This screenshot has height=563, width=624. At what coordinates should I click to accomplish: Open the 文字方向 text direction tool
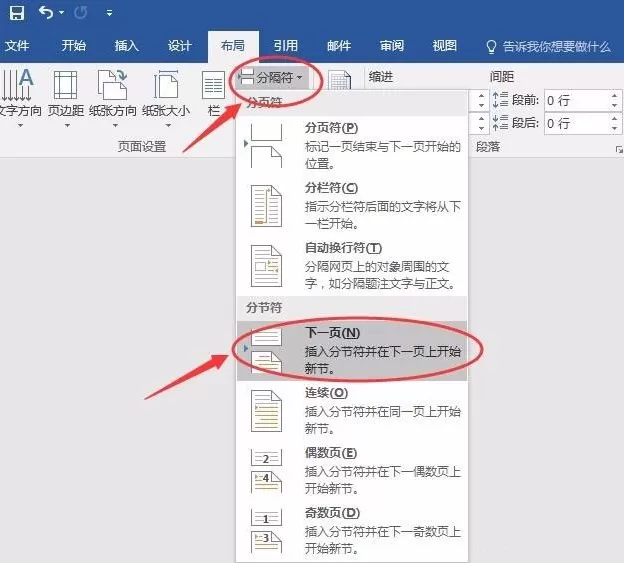point(20,98)
